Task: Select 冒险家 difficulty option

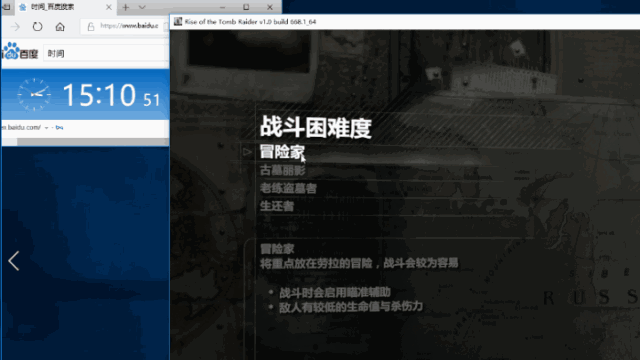Action: pyautogui.click(x=282, y=152)
